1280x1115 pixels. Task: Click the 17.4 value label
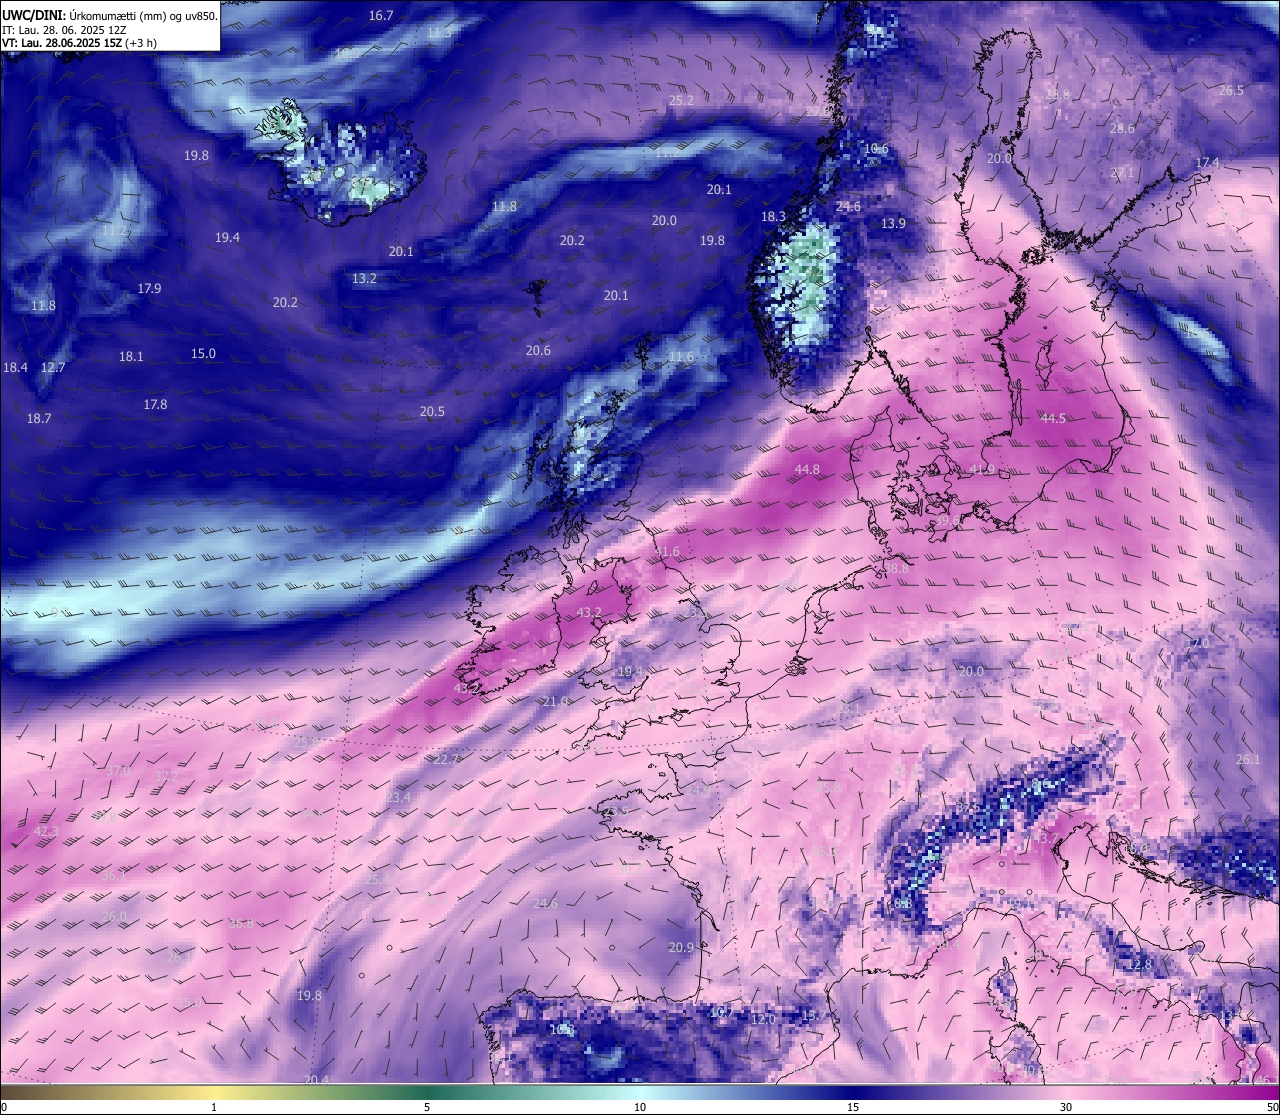[1207, 163]
